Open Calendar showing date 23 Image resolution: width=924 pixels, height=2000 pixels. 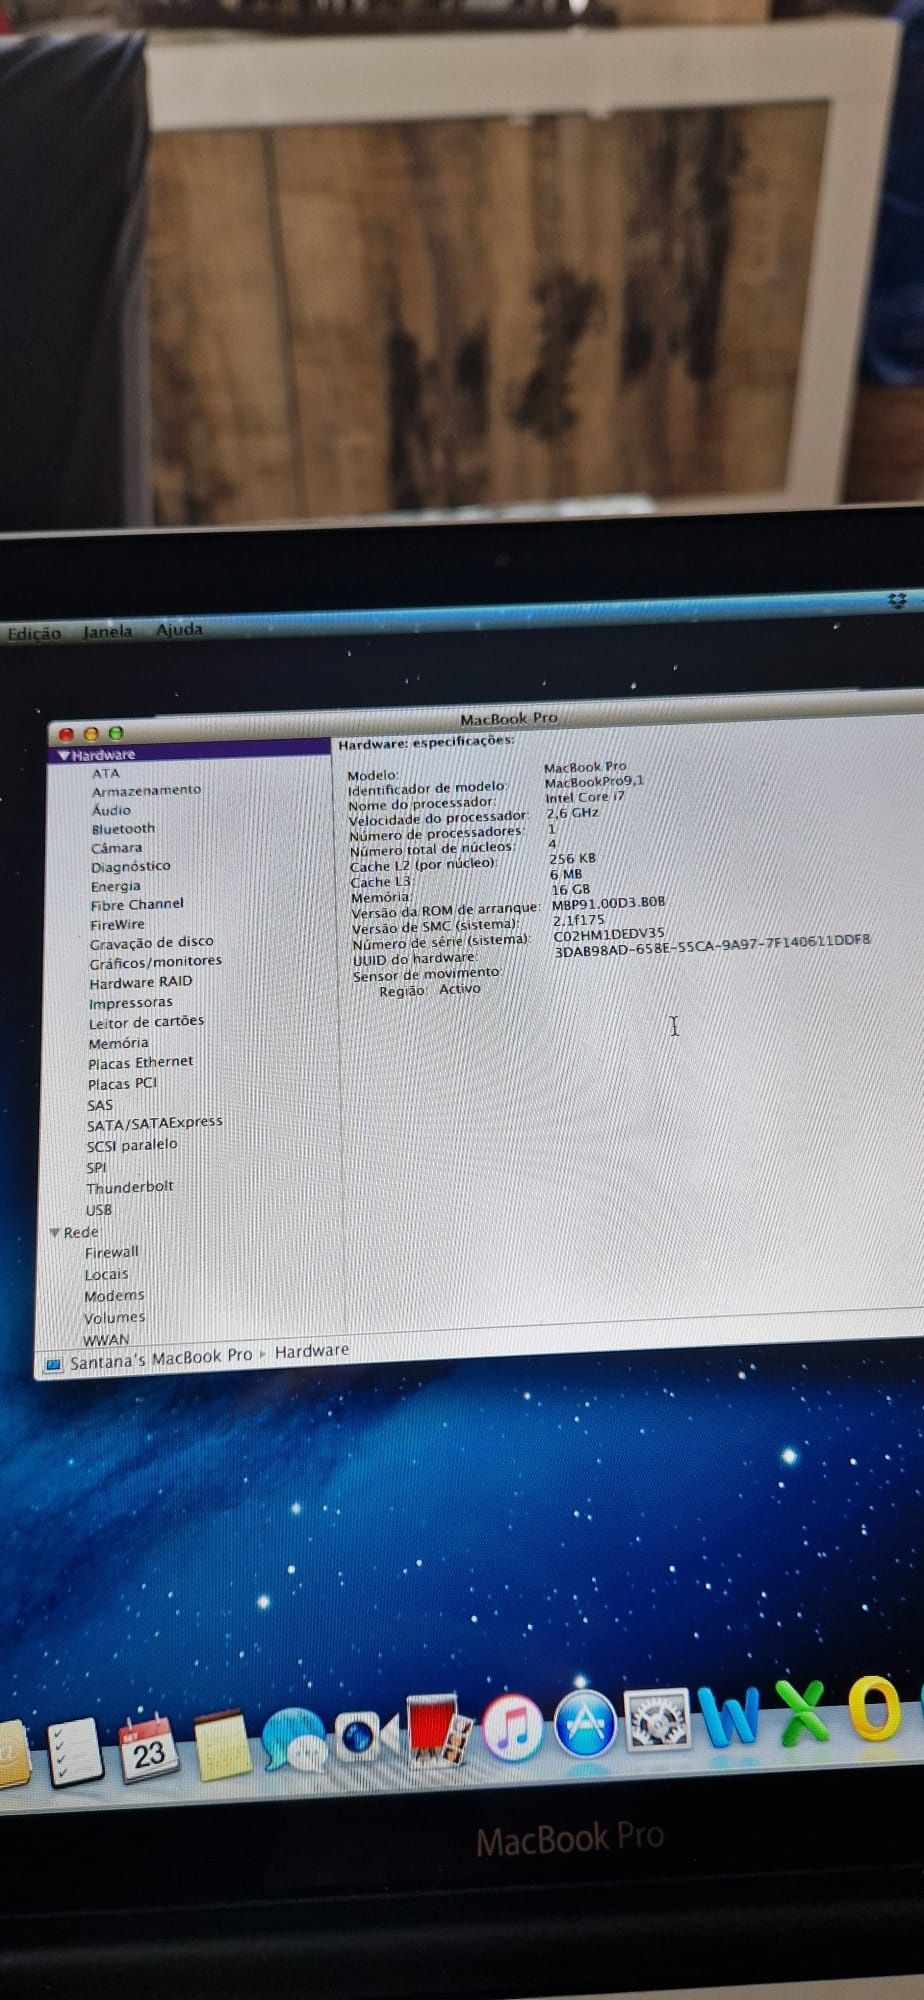(147, 1747)
